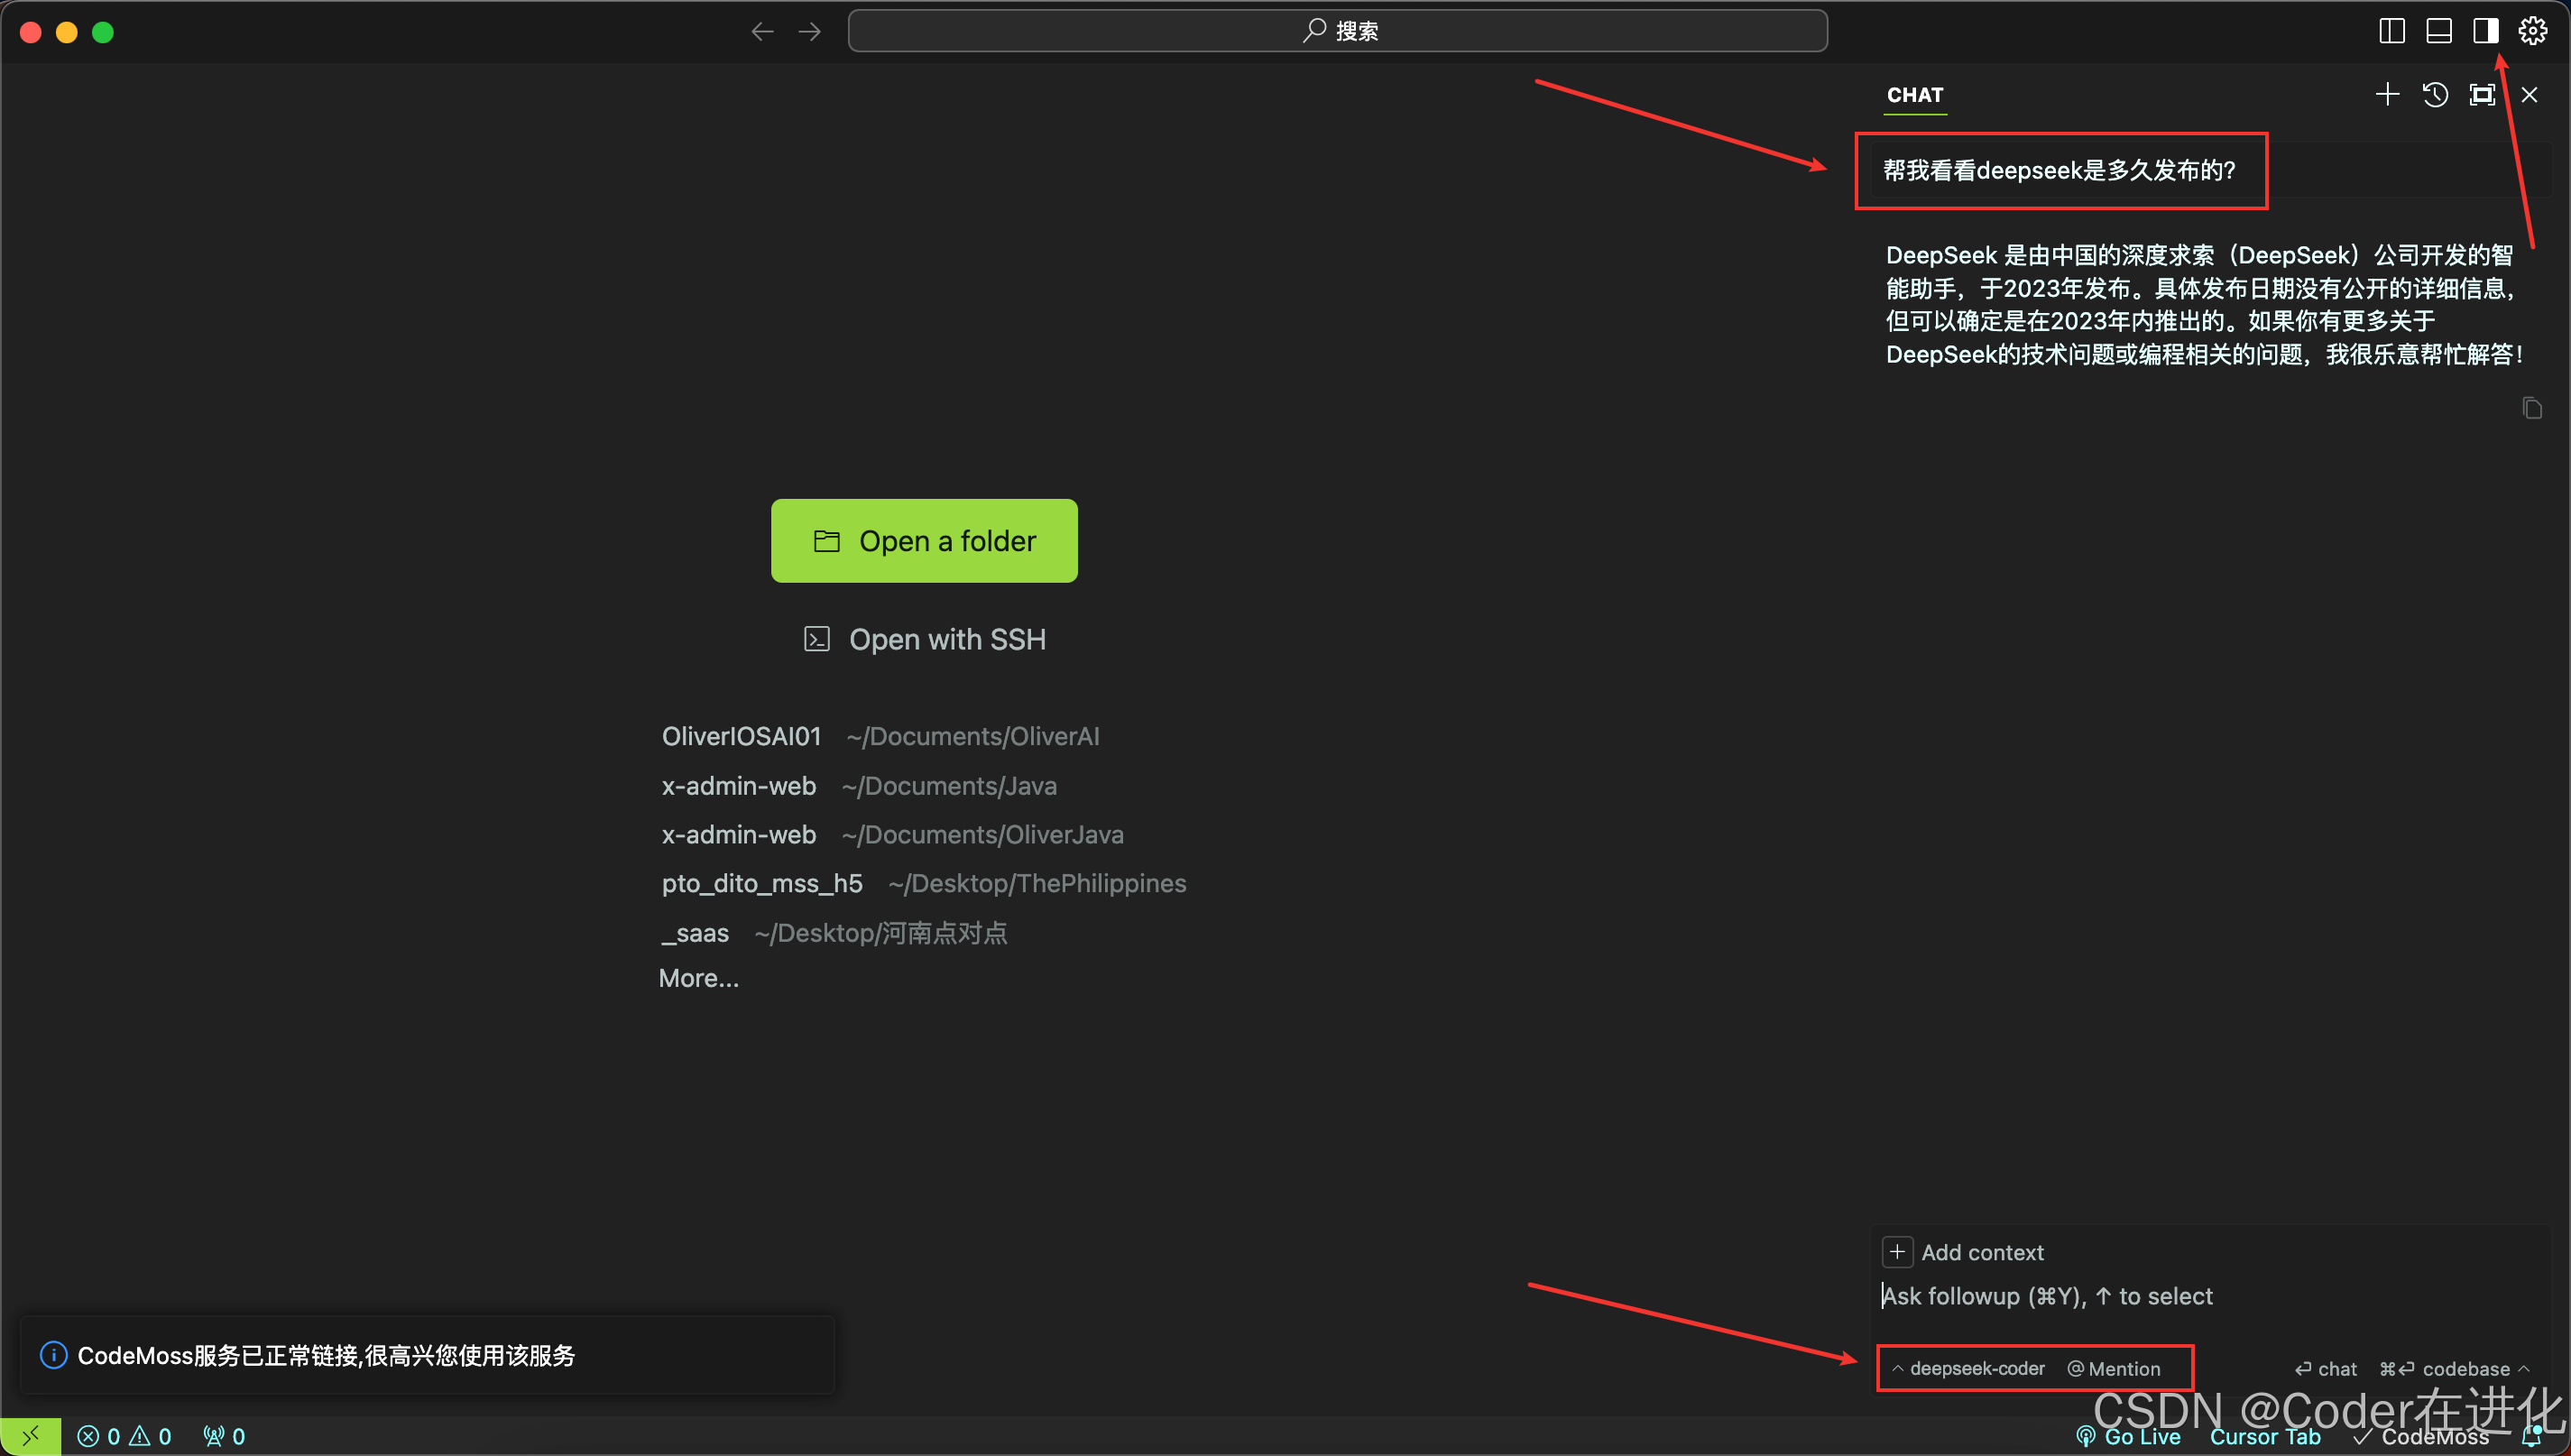Open chat history clock icon

pyautogui.click(x=2434, y=94)
